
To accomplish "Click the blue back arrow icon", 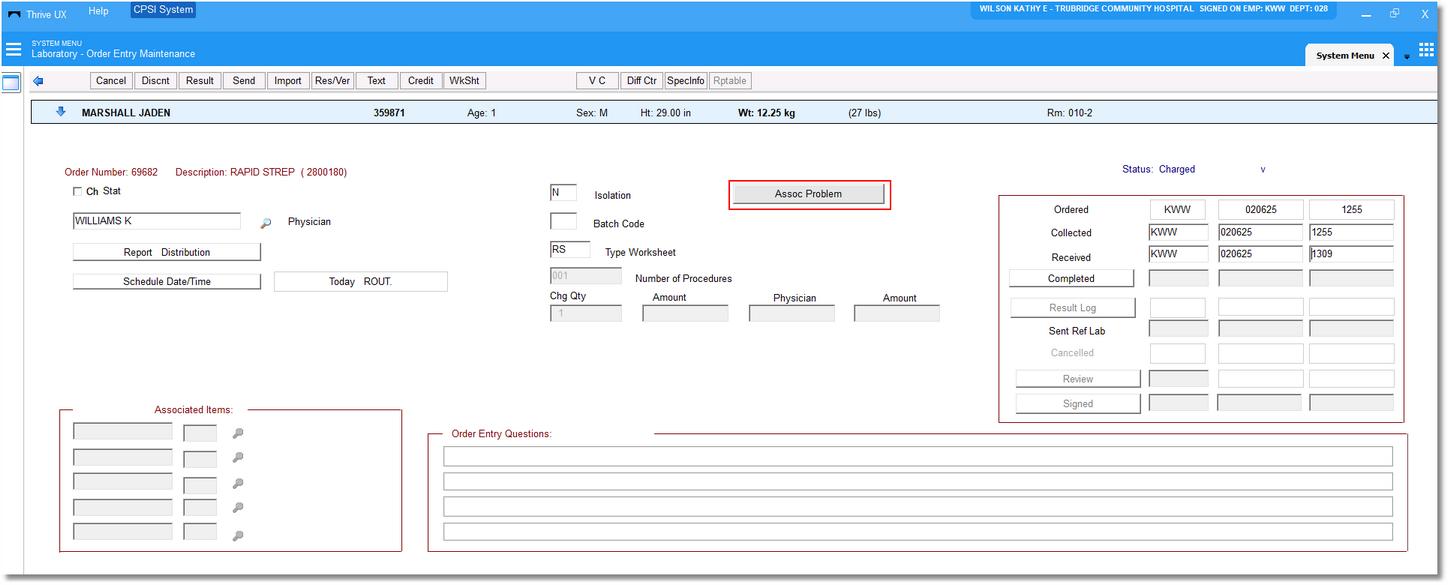I will [x=38, y=81].
